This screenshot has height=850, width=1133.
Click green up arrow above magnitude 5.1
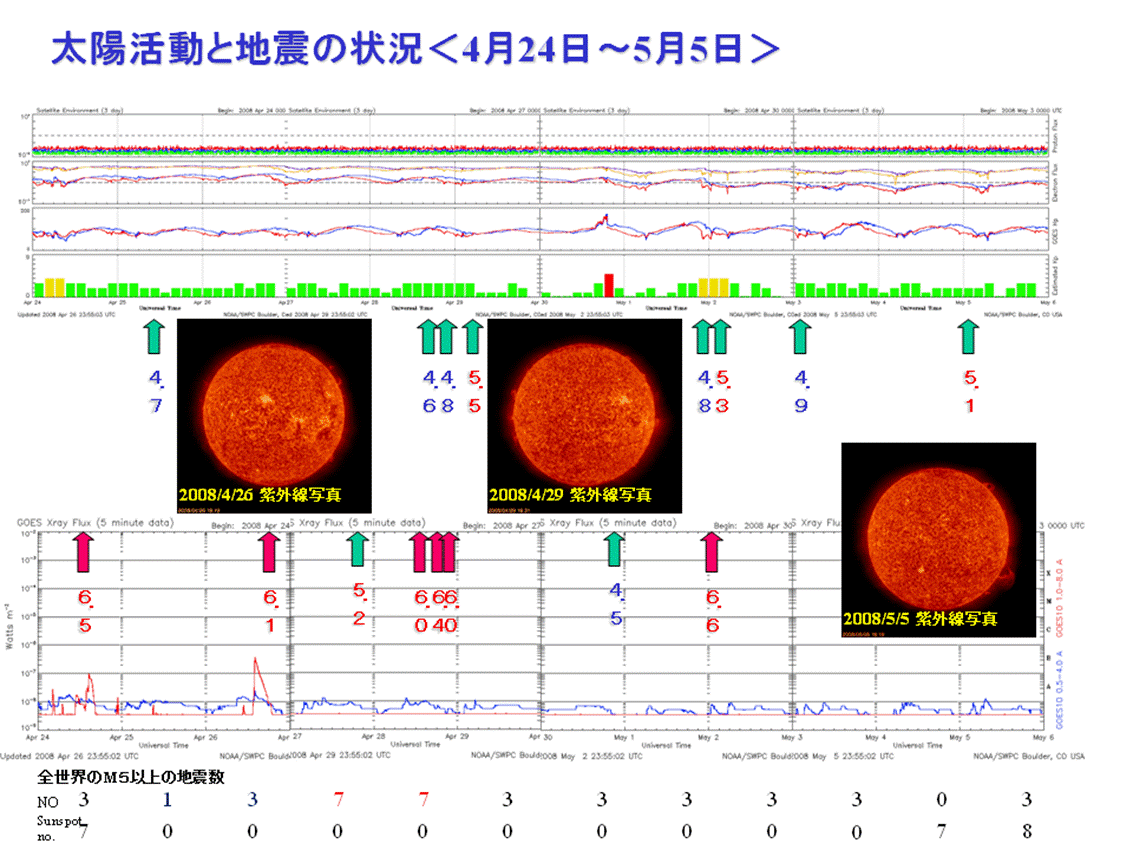click(968, 337)
